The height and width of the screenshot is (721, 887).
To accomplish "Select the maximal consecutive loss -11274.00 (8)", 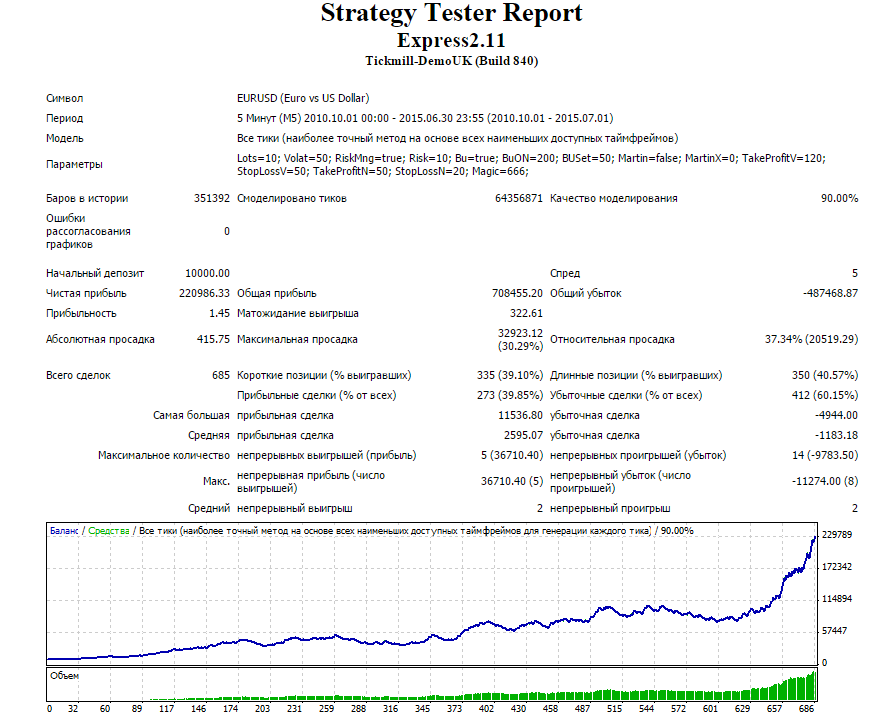I will point(825,481).
